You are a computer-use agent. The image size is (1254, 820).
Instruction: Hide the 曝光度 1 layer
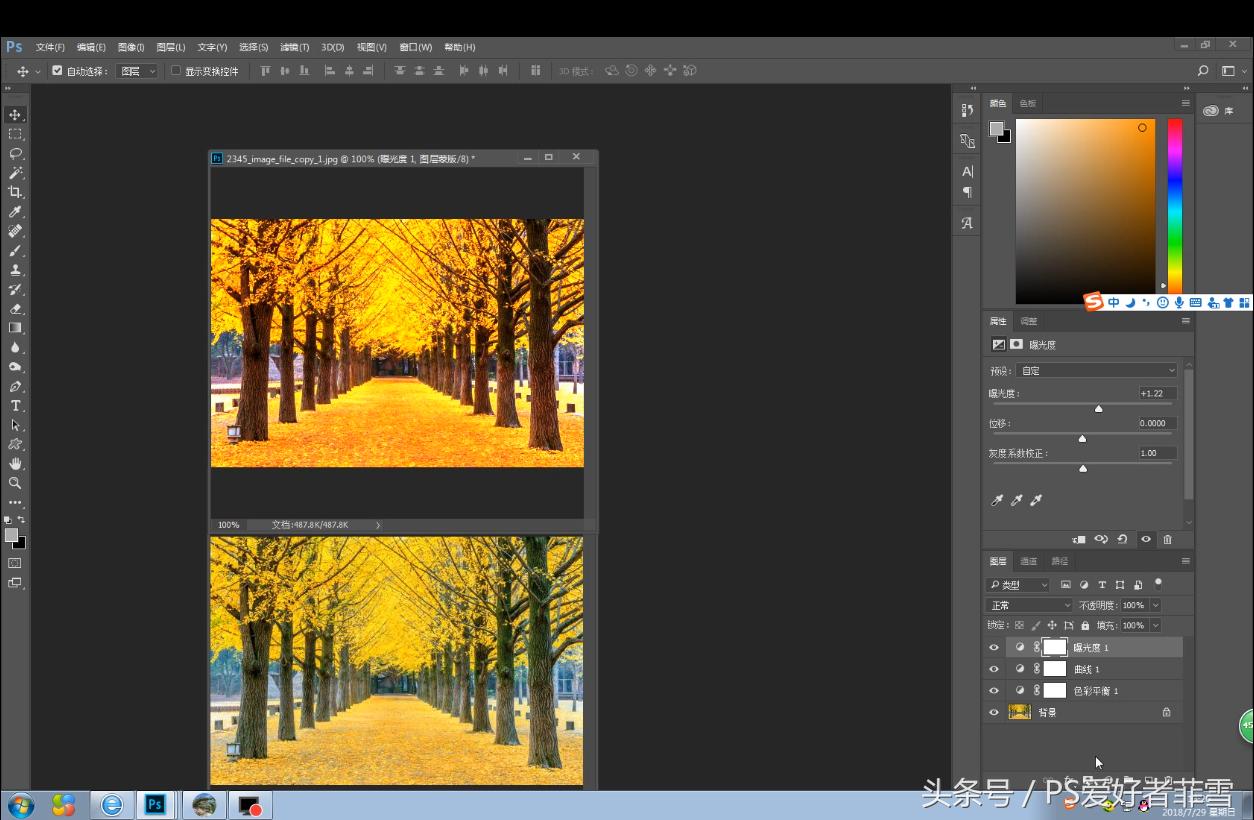994,647
